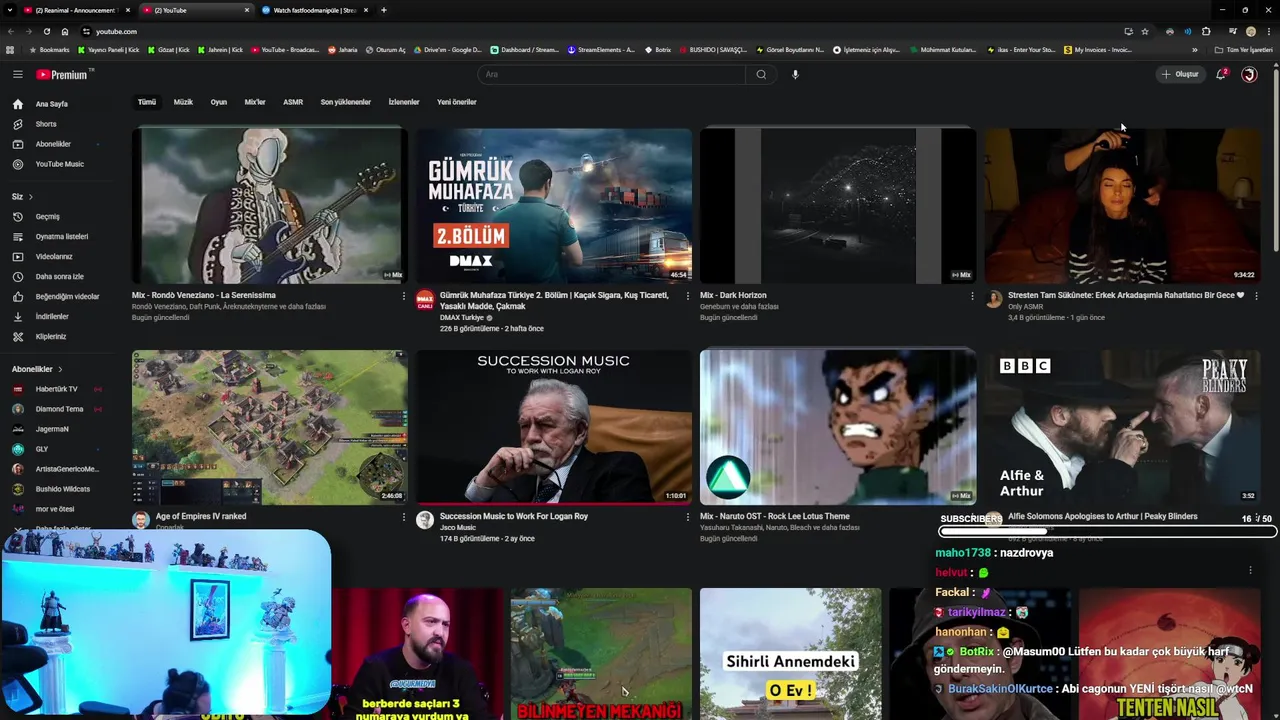Viewport: 1280px width, 720px height.
Task: Select the Tümü filter chip
Action: pos(147,102)
